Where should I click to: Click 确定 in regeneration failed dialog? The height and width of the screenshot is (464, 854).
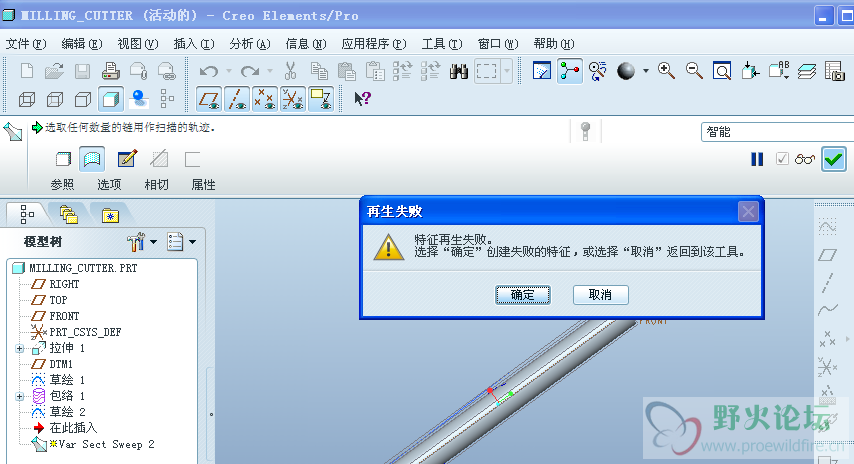(523, 295)
